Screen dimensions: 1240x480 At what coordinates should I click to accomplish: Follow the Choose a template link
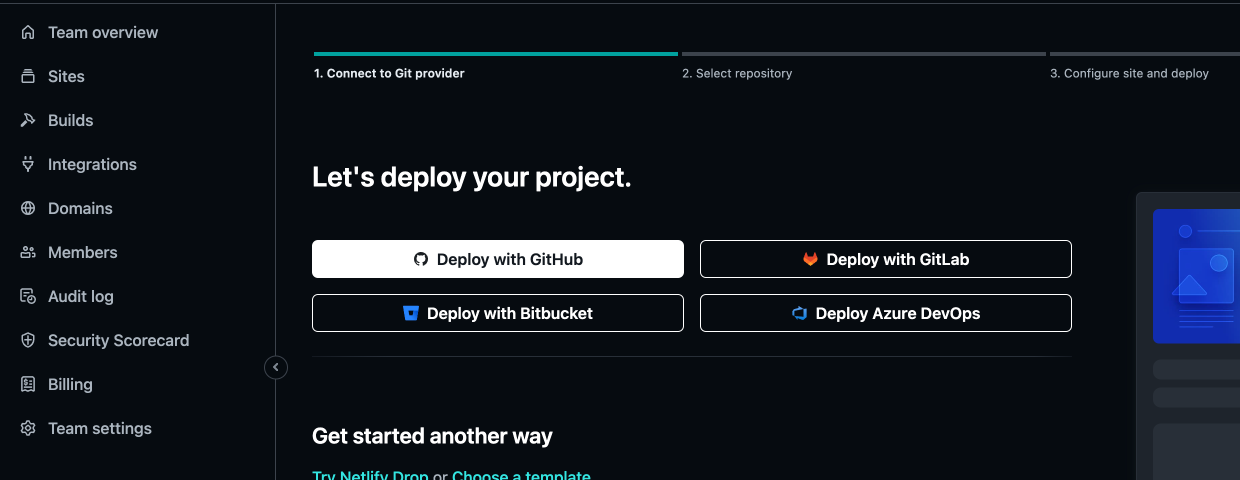click(521, 475)
